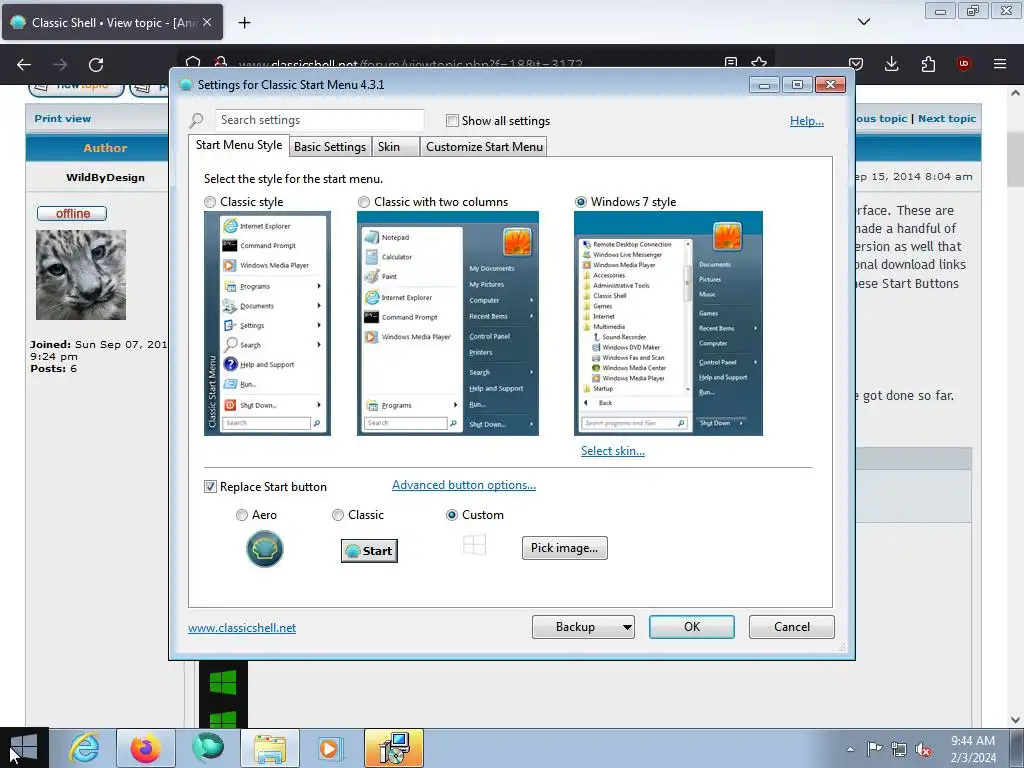Reload the page in Firefox
This screenshot has height=768, width=1024.
point(96,64)
